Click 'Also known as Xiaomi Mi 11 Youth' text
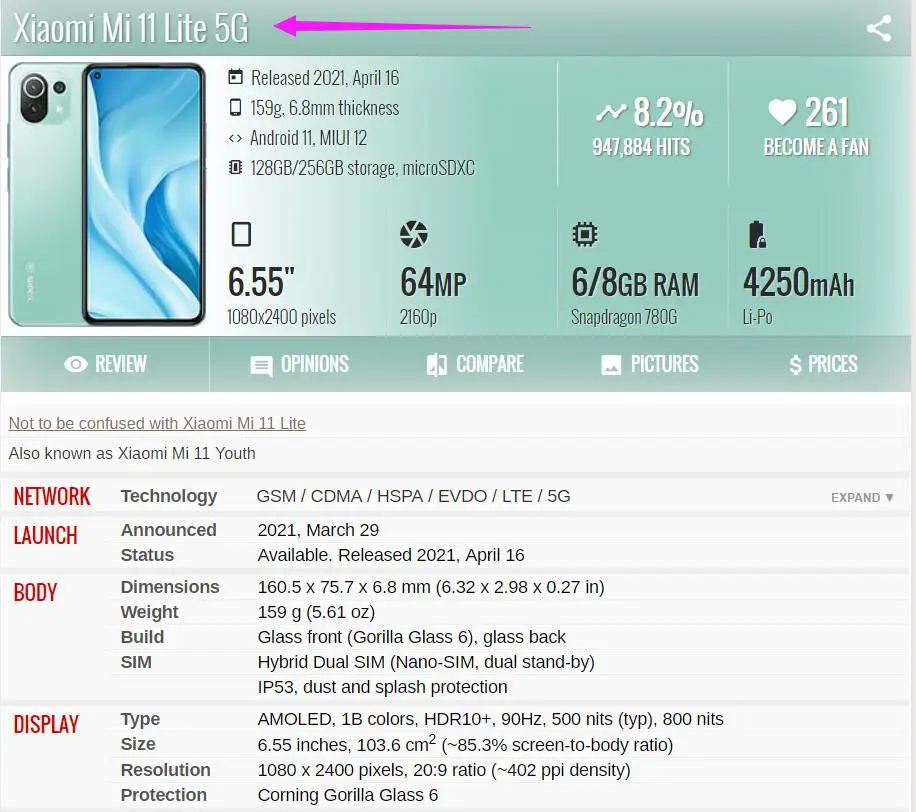916x812 pixels. pos(132,453)
